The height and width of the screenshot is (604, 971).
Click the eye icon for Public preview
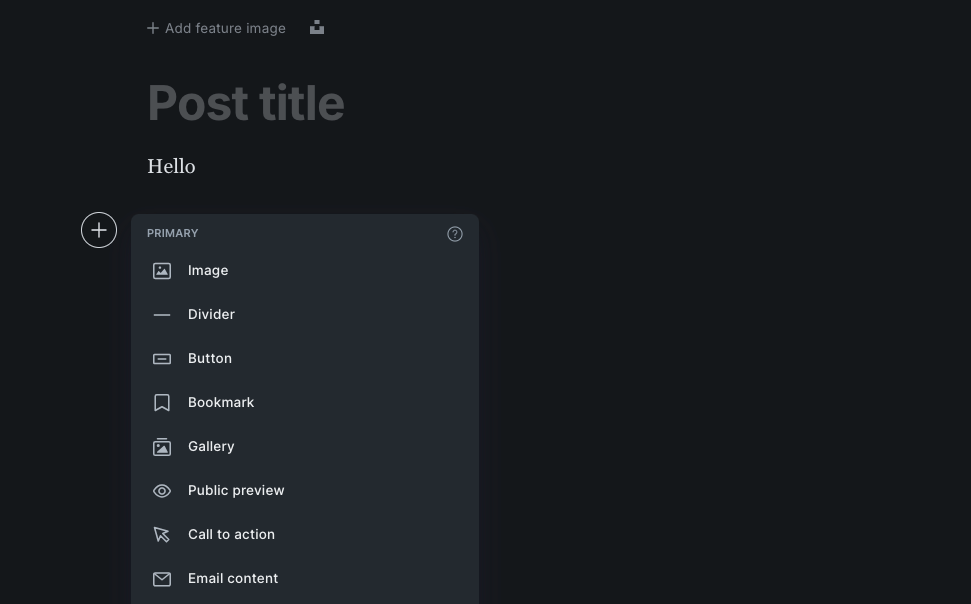tap(162, 491)
